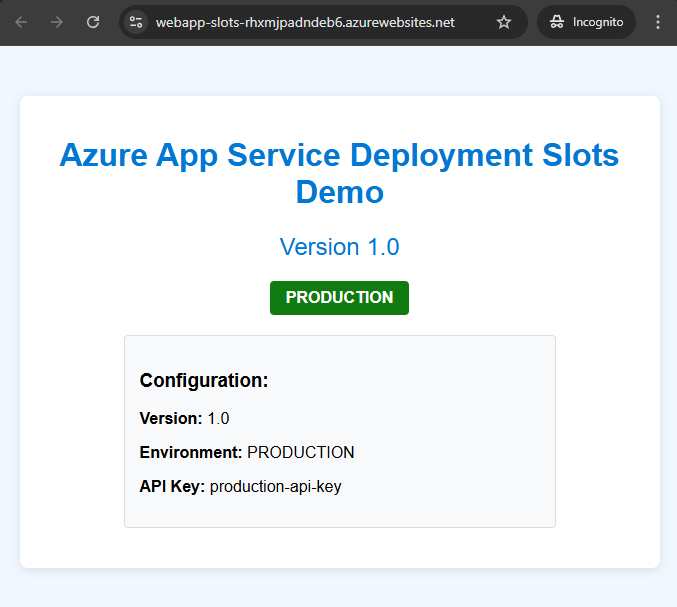677x607 pixels.
Task: Reload the current page
Action: coord(93,22)
